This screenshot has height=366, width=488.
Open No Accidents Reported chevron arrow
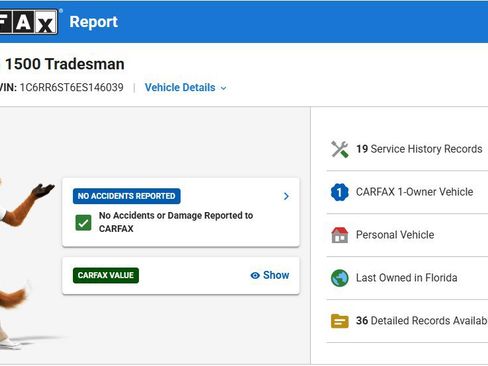(x=286, y=196)
